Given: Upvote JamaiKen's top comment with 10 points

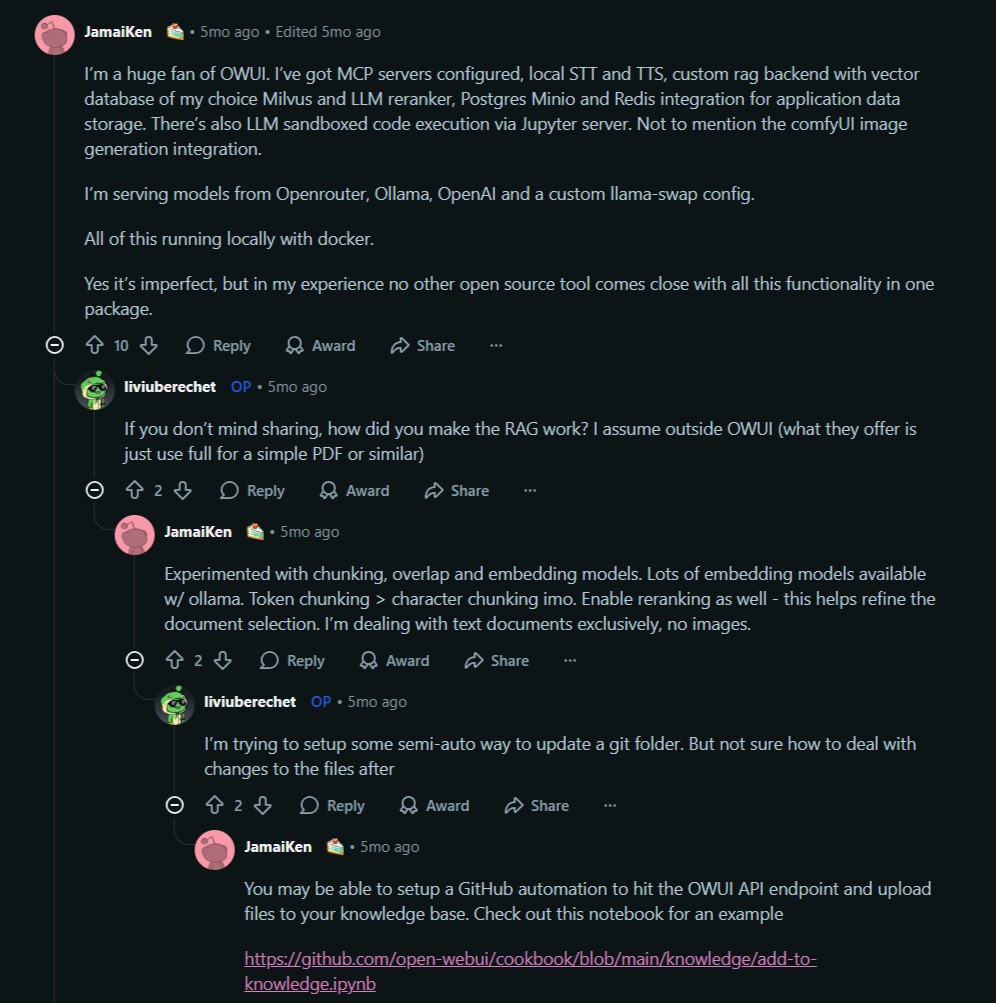Looking at the screenshot, I should tap(95, 345).
